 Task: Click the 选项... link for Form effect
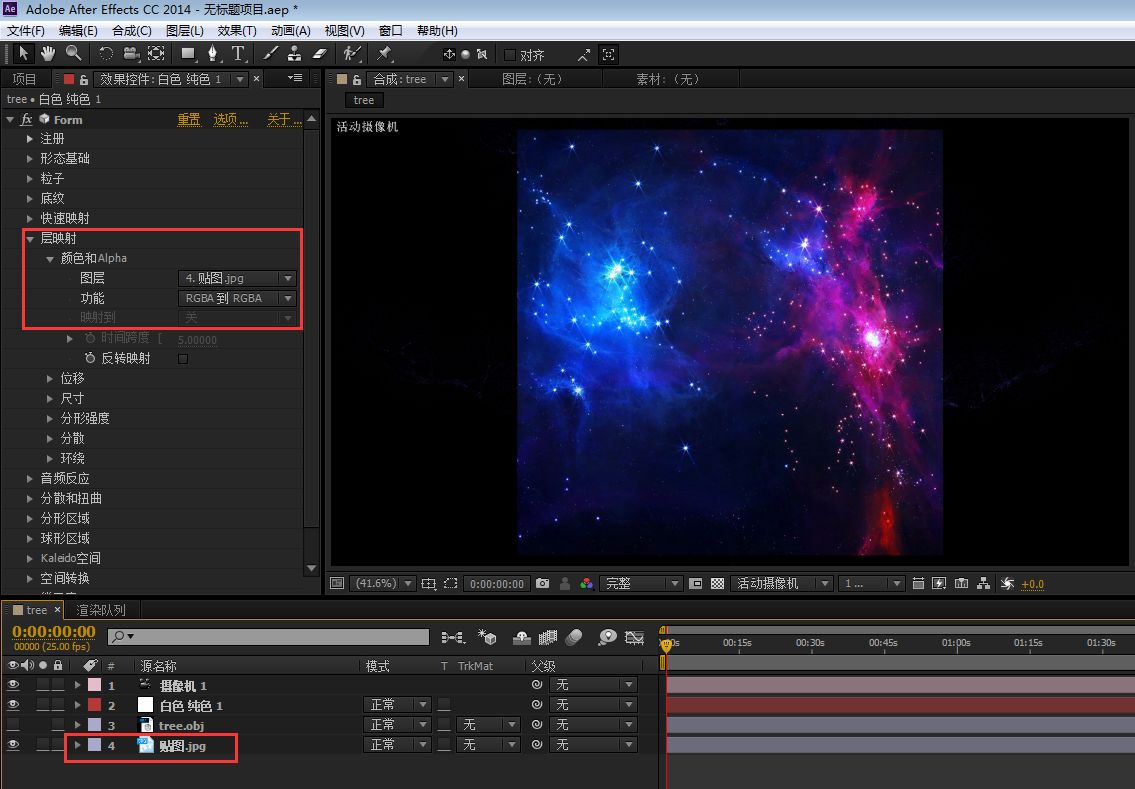[231, 119]
